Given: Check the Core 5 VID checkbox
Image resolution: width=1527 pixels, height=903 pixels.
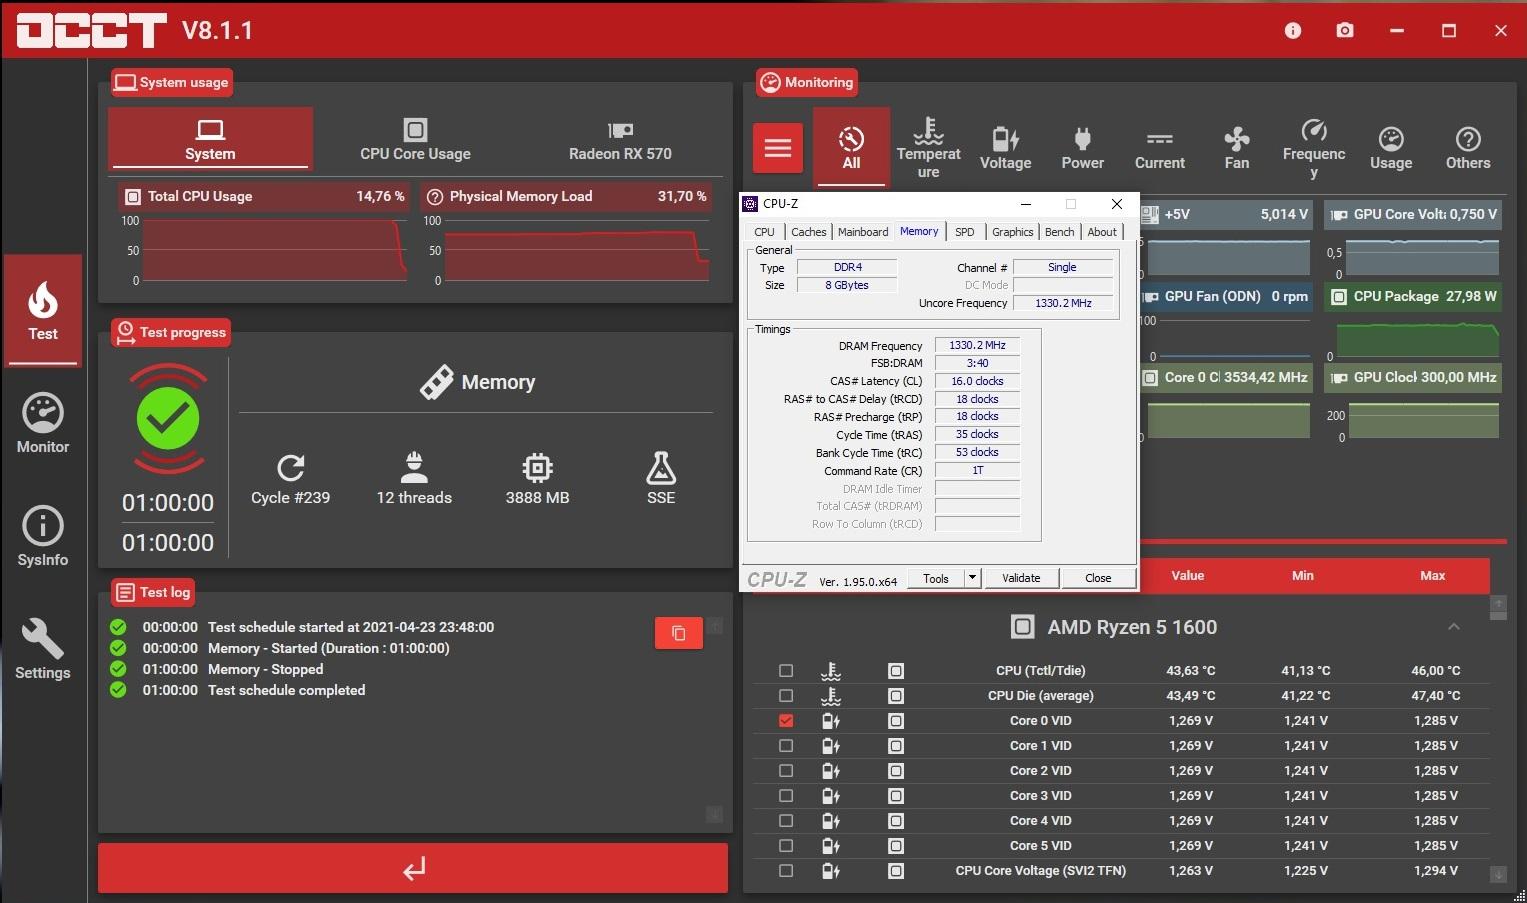Looking at the screenshot, I should pyautogui.click(x=786, y=846).
